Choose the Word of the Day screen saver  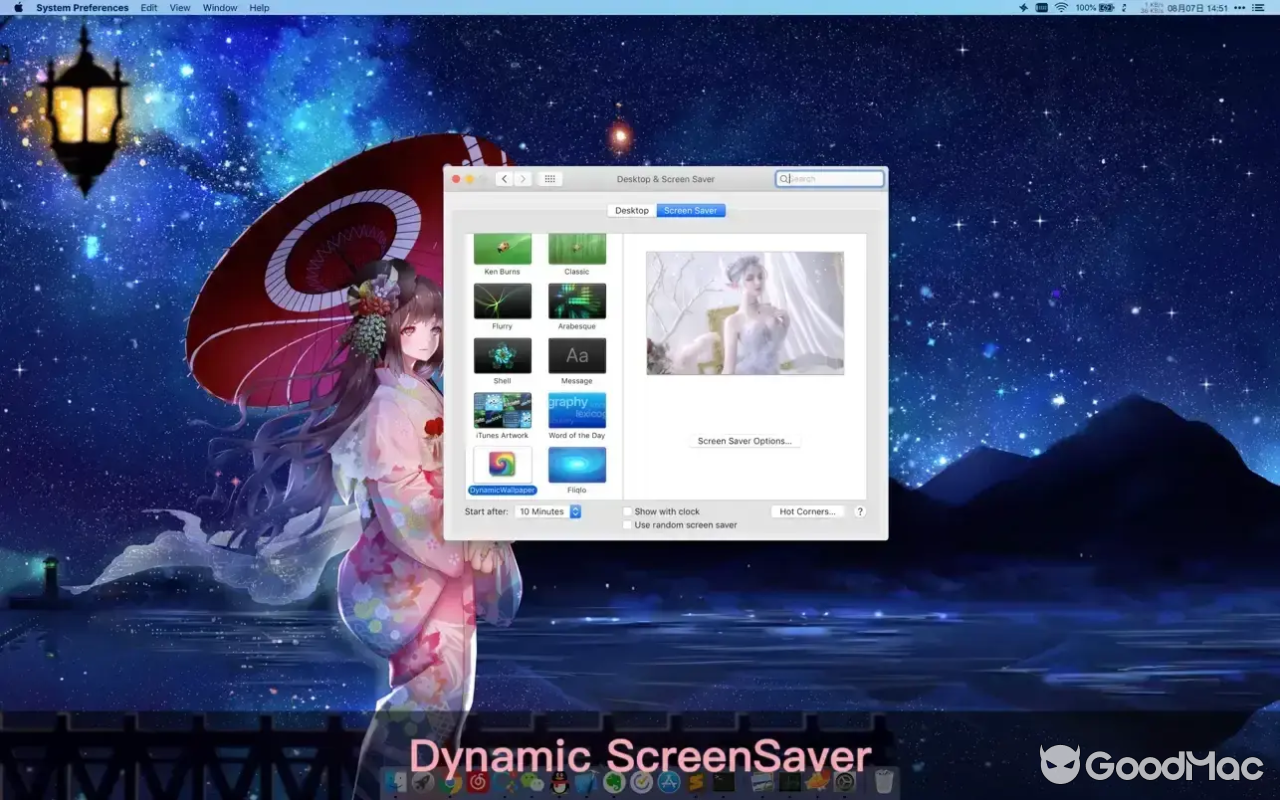pos(577,410)
